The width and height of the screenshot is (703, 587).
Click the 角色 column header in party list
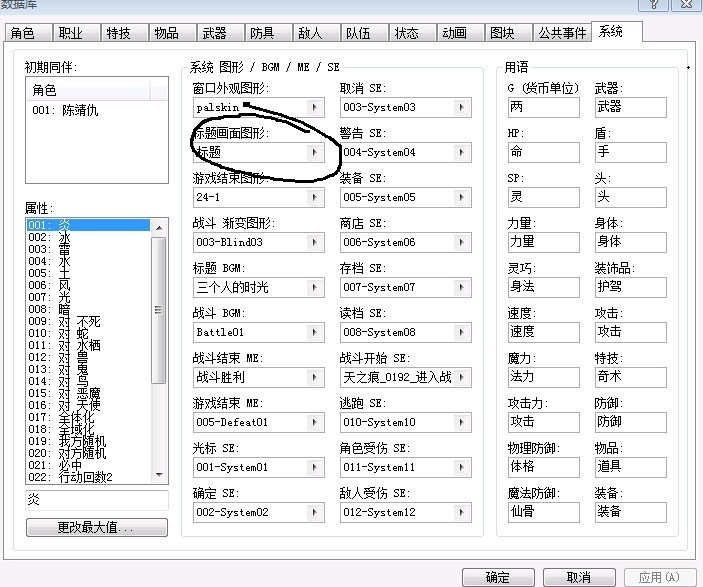pyautogui.click(x=88, y=90)
